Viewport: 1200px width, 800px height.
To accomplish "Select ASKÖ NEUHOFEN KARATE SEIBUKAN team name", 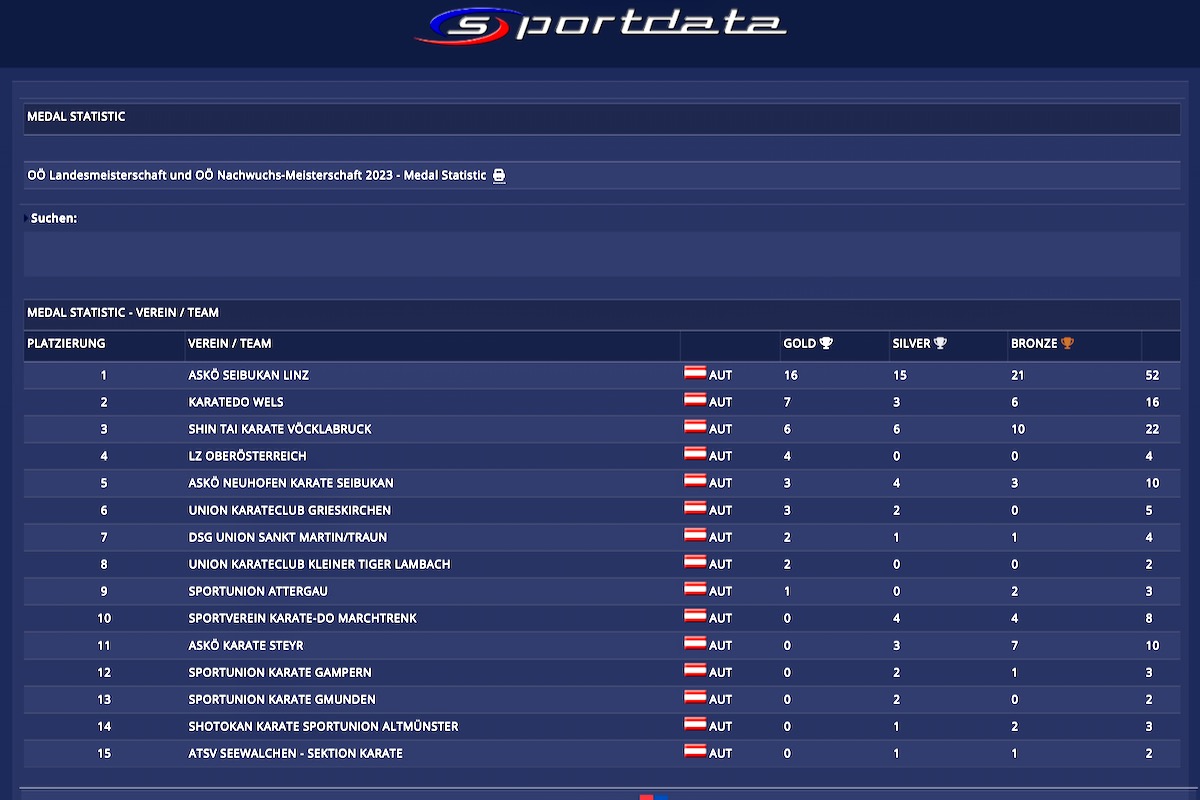I will 291,484.
